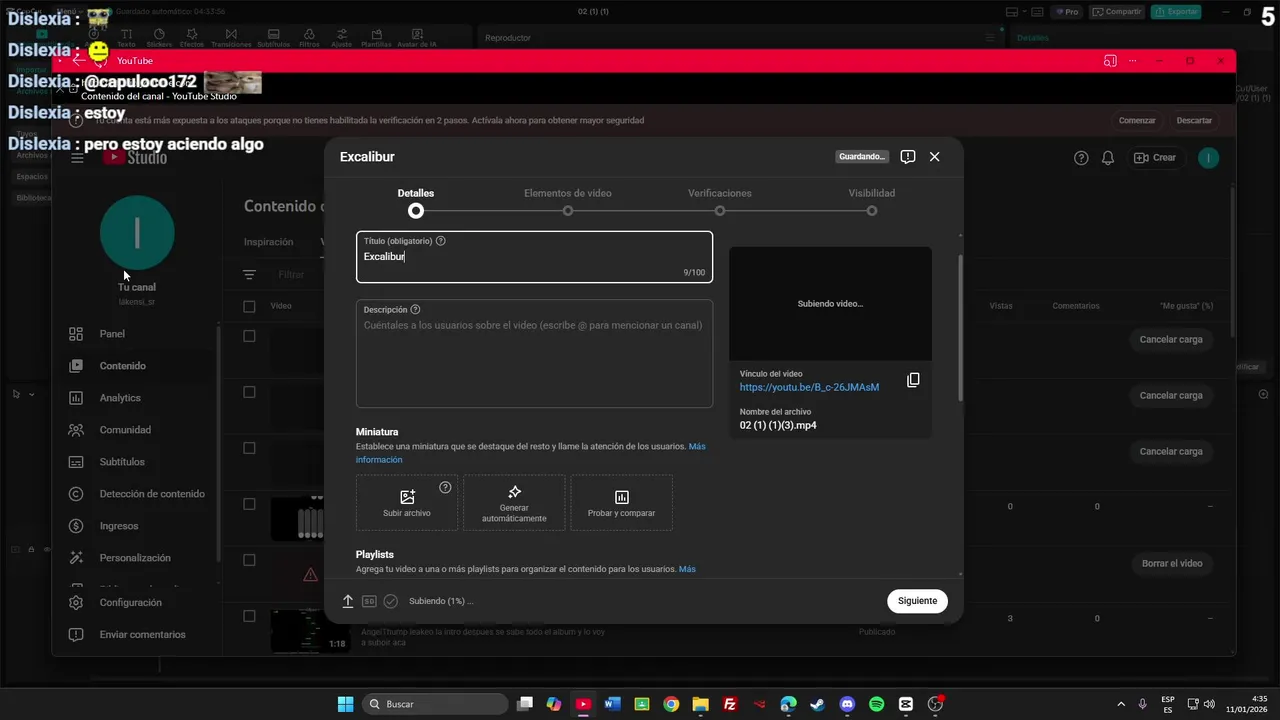The height and width of the screenshot is (720, 1280).
Task: Click the filter icon above the video list
Action: 250,274
